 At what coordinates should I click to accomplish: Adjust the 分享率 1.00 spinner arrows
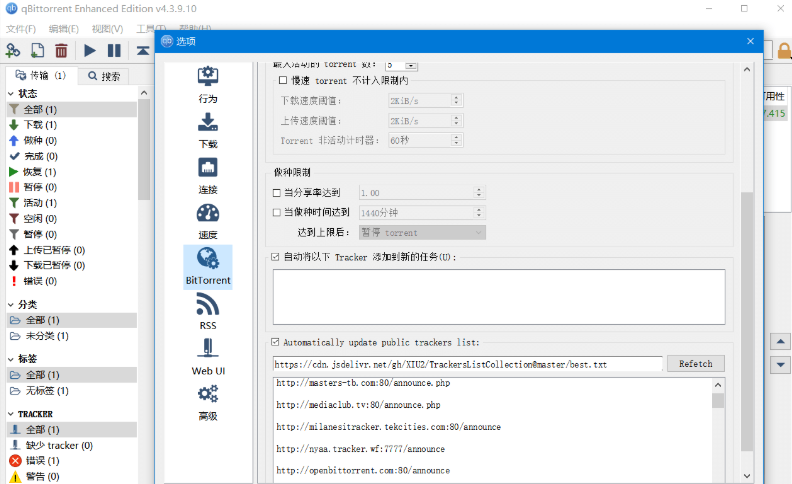[x=479, y=192]
